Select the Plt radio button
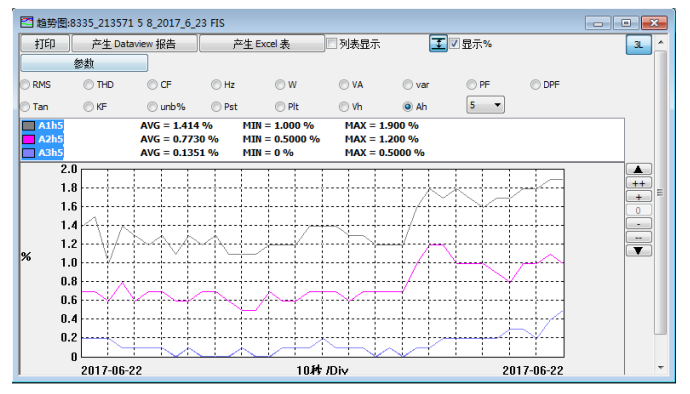The image size is (690, 394). tap(280, 107)
